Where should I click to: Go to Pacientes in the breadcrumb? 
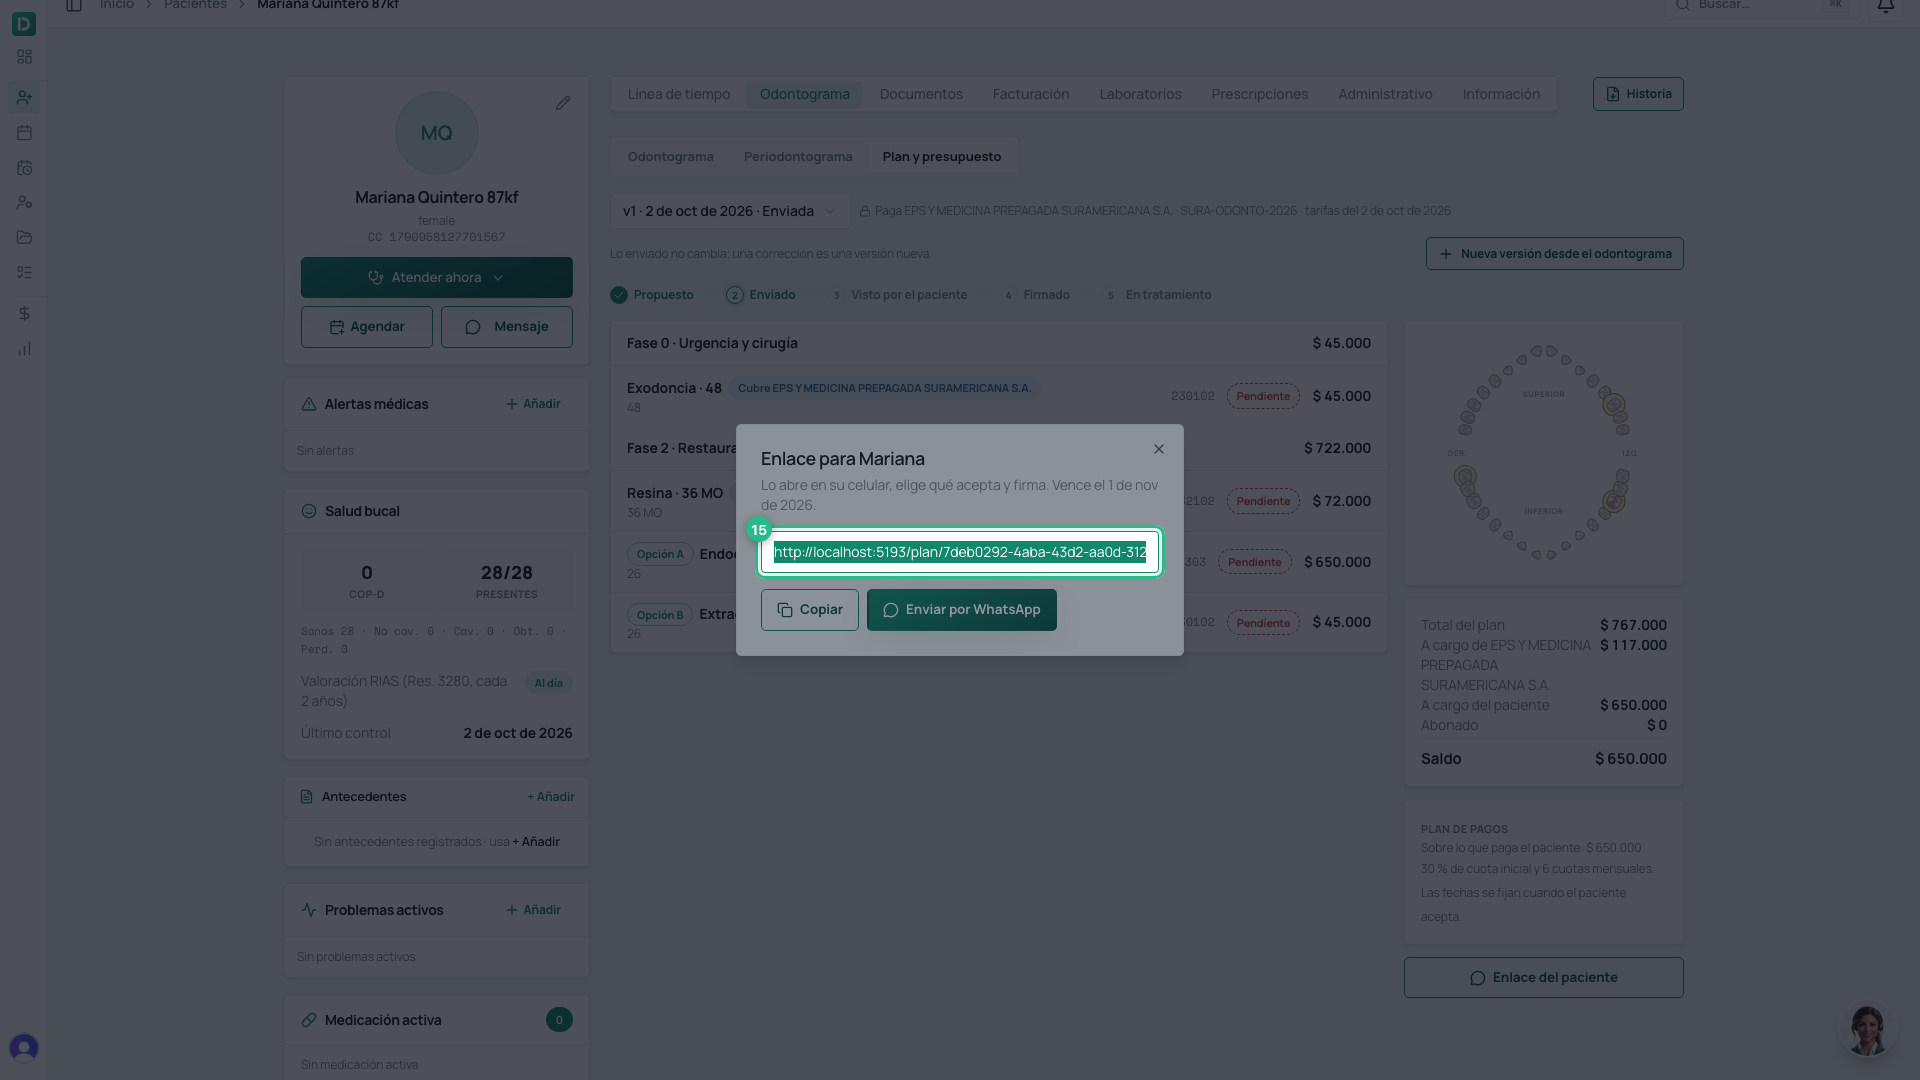[x=195, y=5]
